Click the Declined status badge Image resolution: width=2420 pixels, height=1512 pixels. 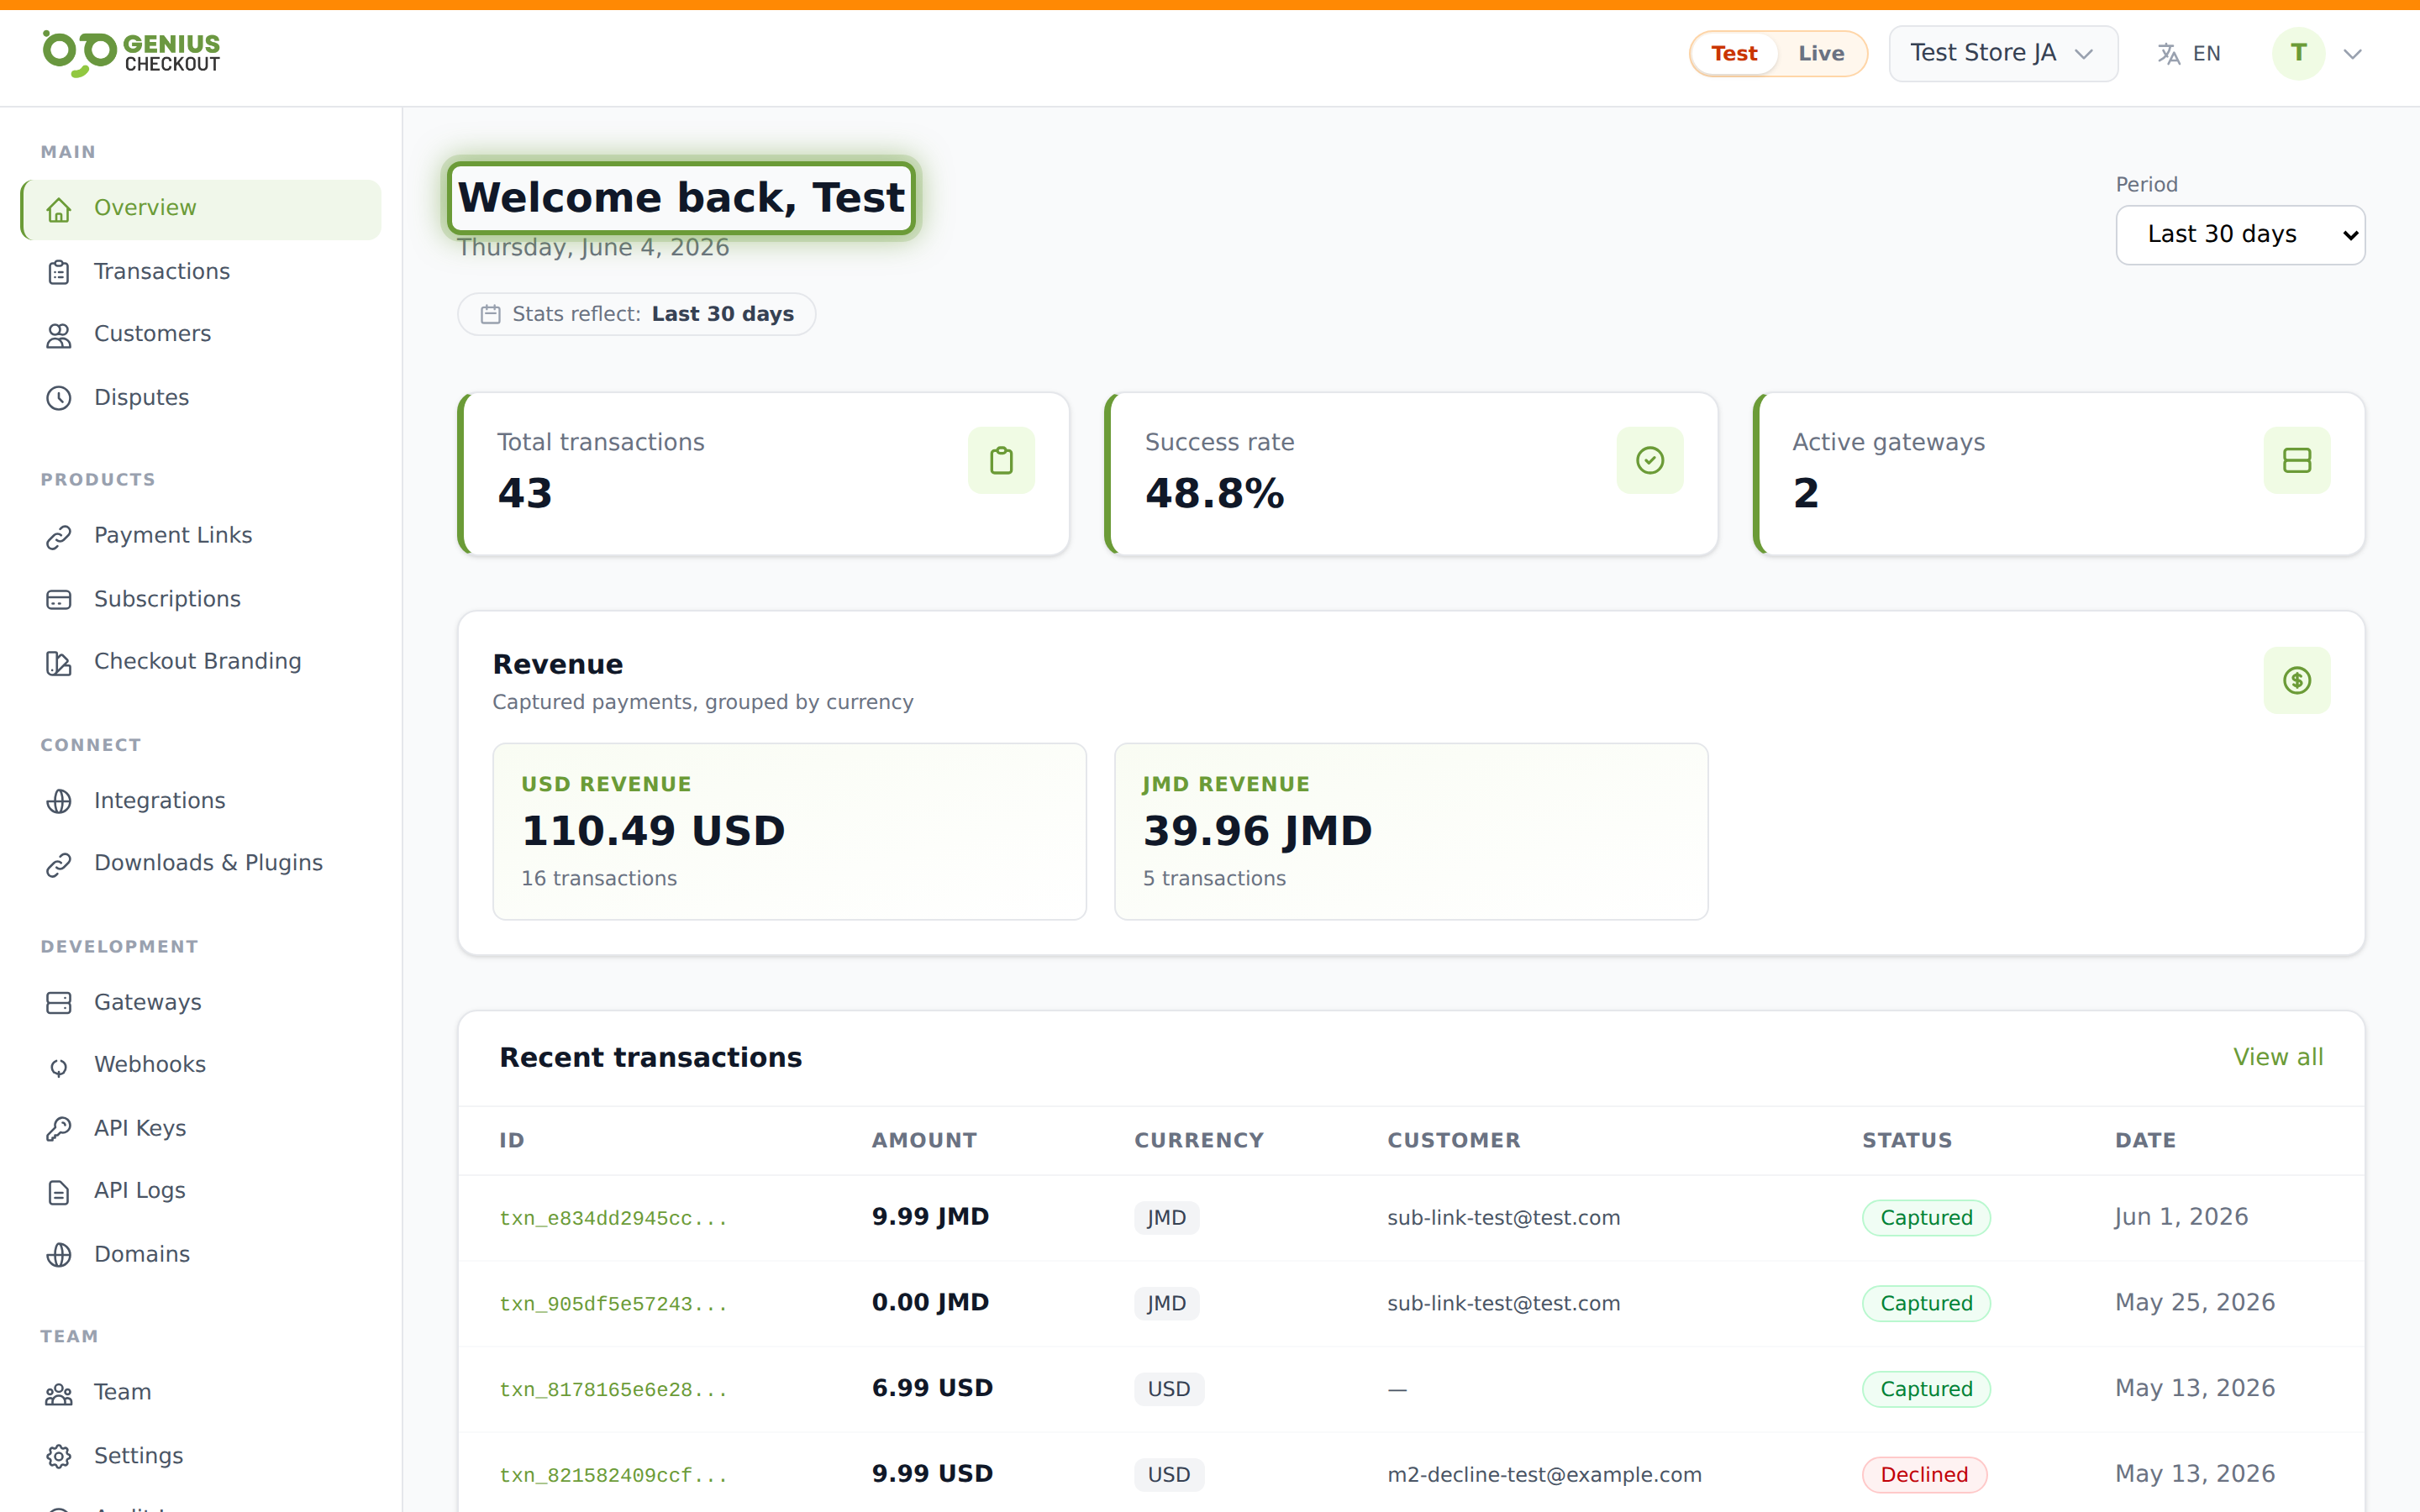(x=1924, y=1475)
